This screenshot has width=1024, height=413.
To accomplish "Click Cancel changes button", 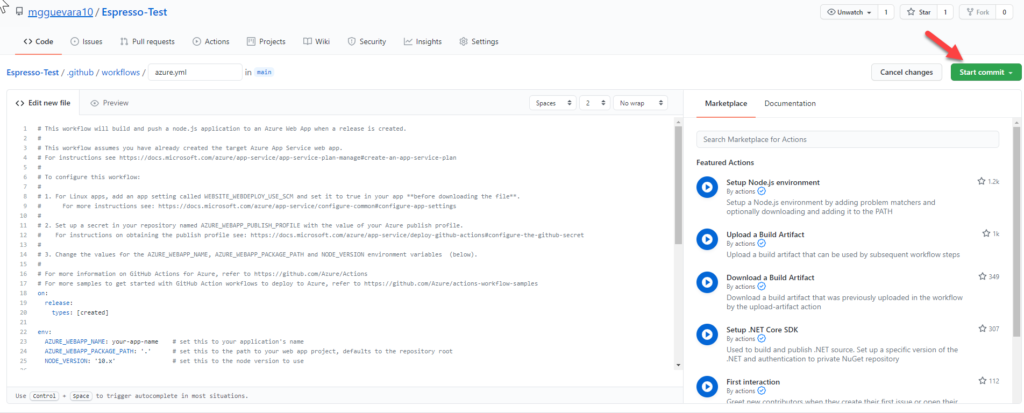I will [906, 73].
